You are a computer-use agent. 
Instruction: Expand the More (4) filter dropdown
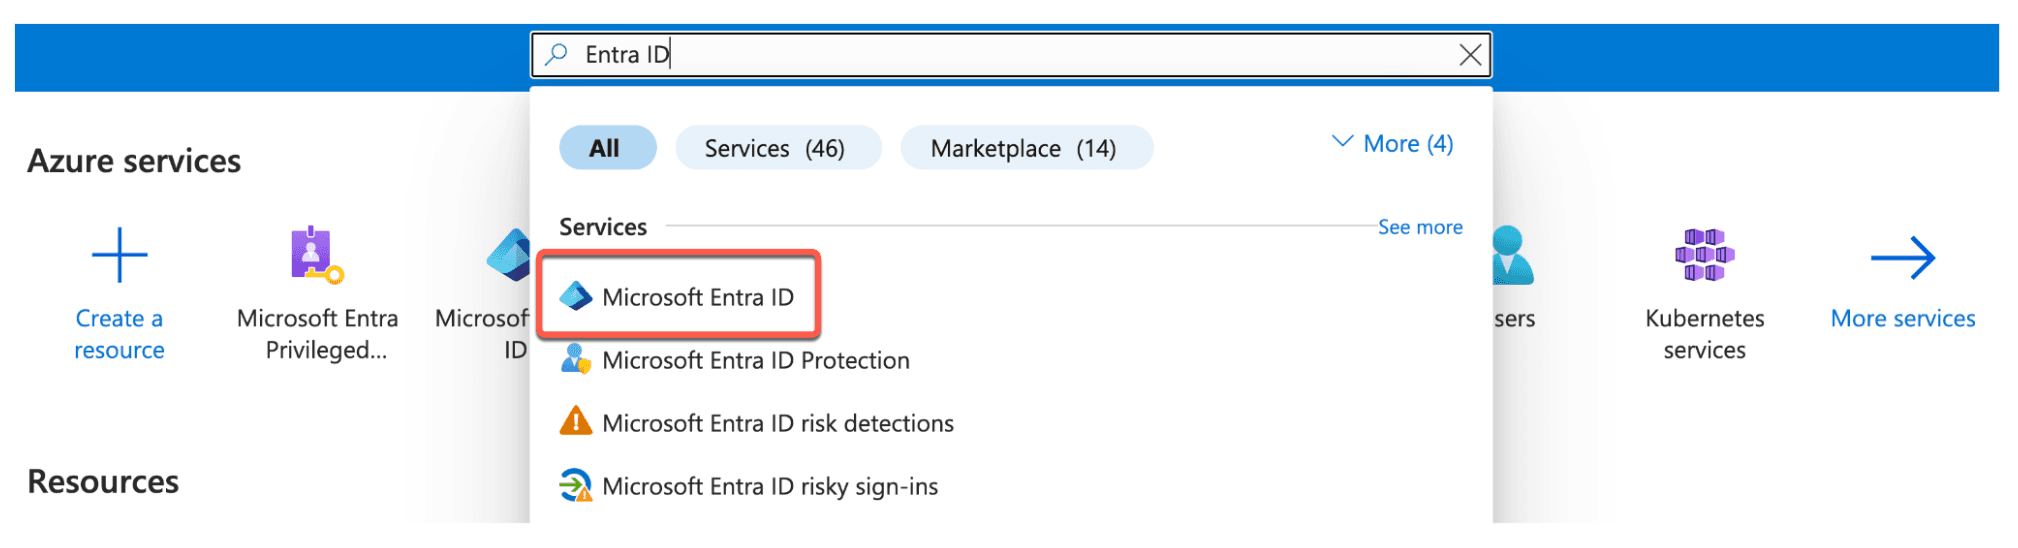point(1392,144)
